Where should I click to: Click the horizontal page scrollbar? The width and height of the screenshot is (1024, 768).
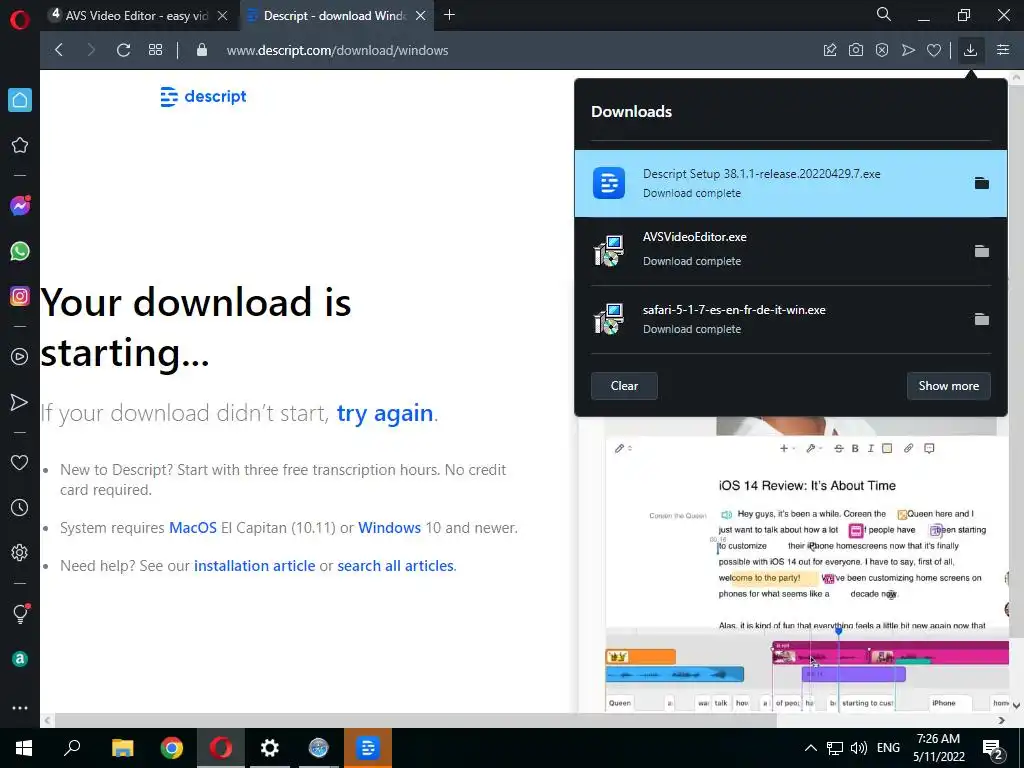415,720
